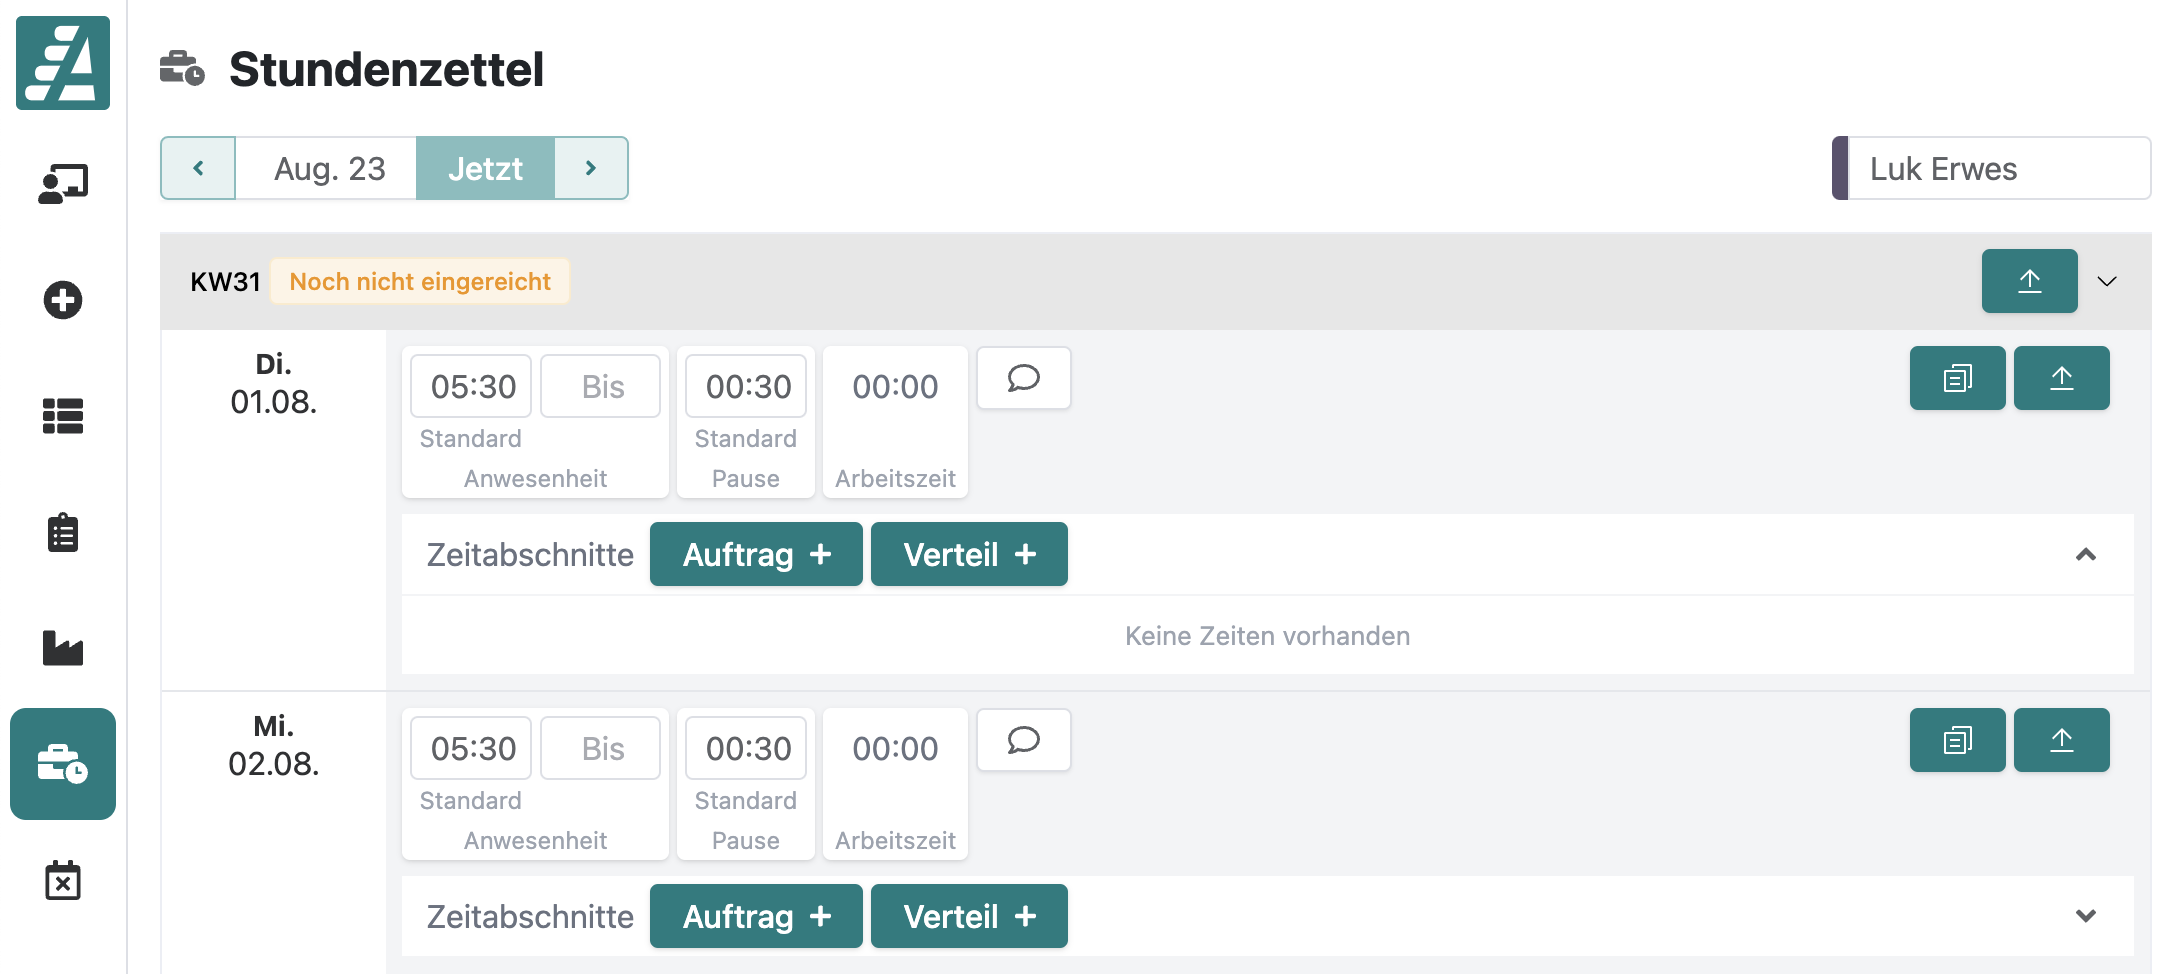The height and width of the screenshot is (974, 2182).
Task: Copy times for Mi. 02.08 via copy icon
Action: [x=1956, y=740]
